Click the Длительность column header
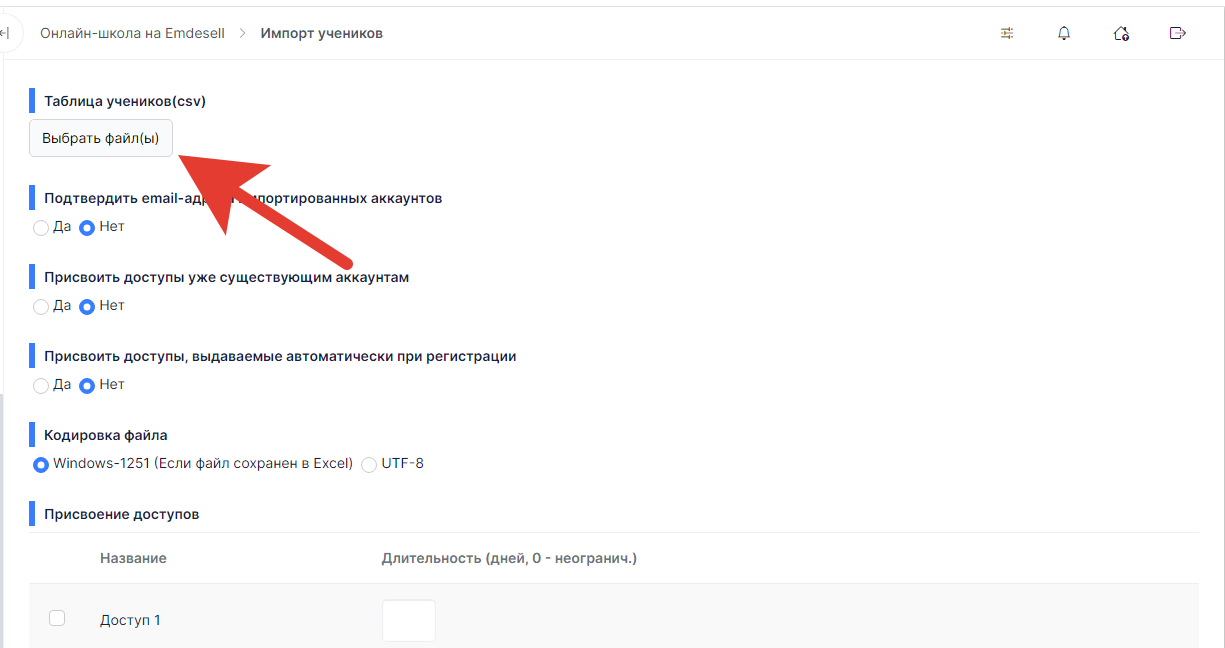 509,558
